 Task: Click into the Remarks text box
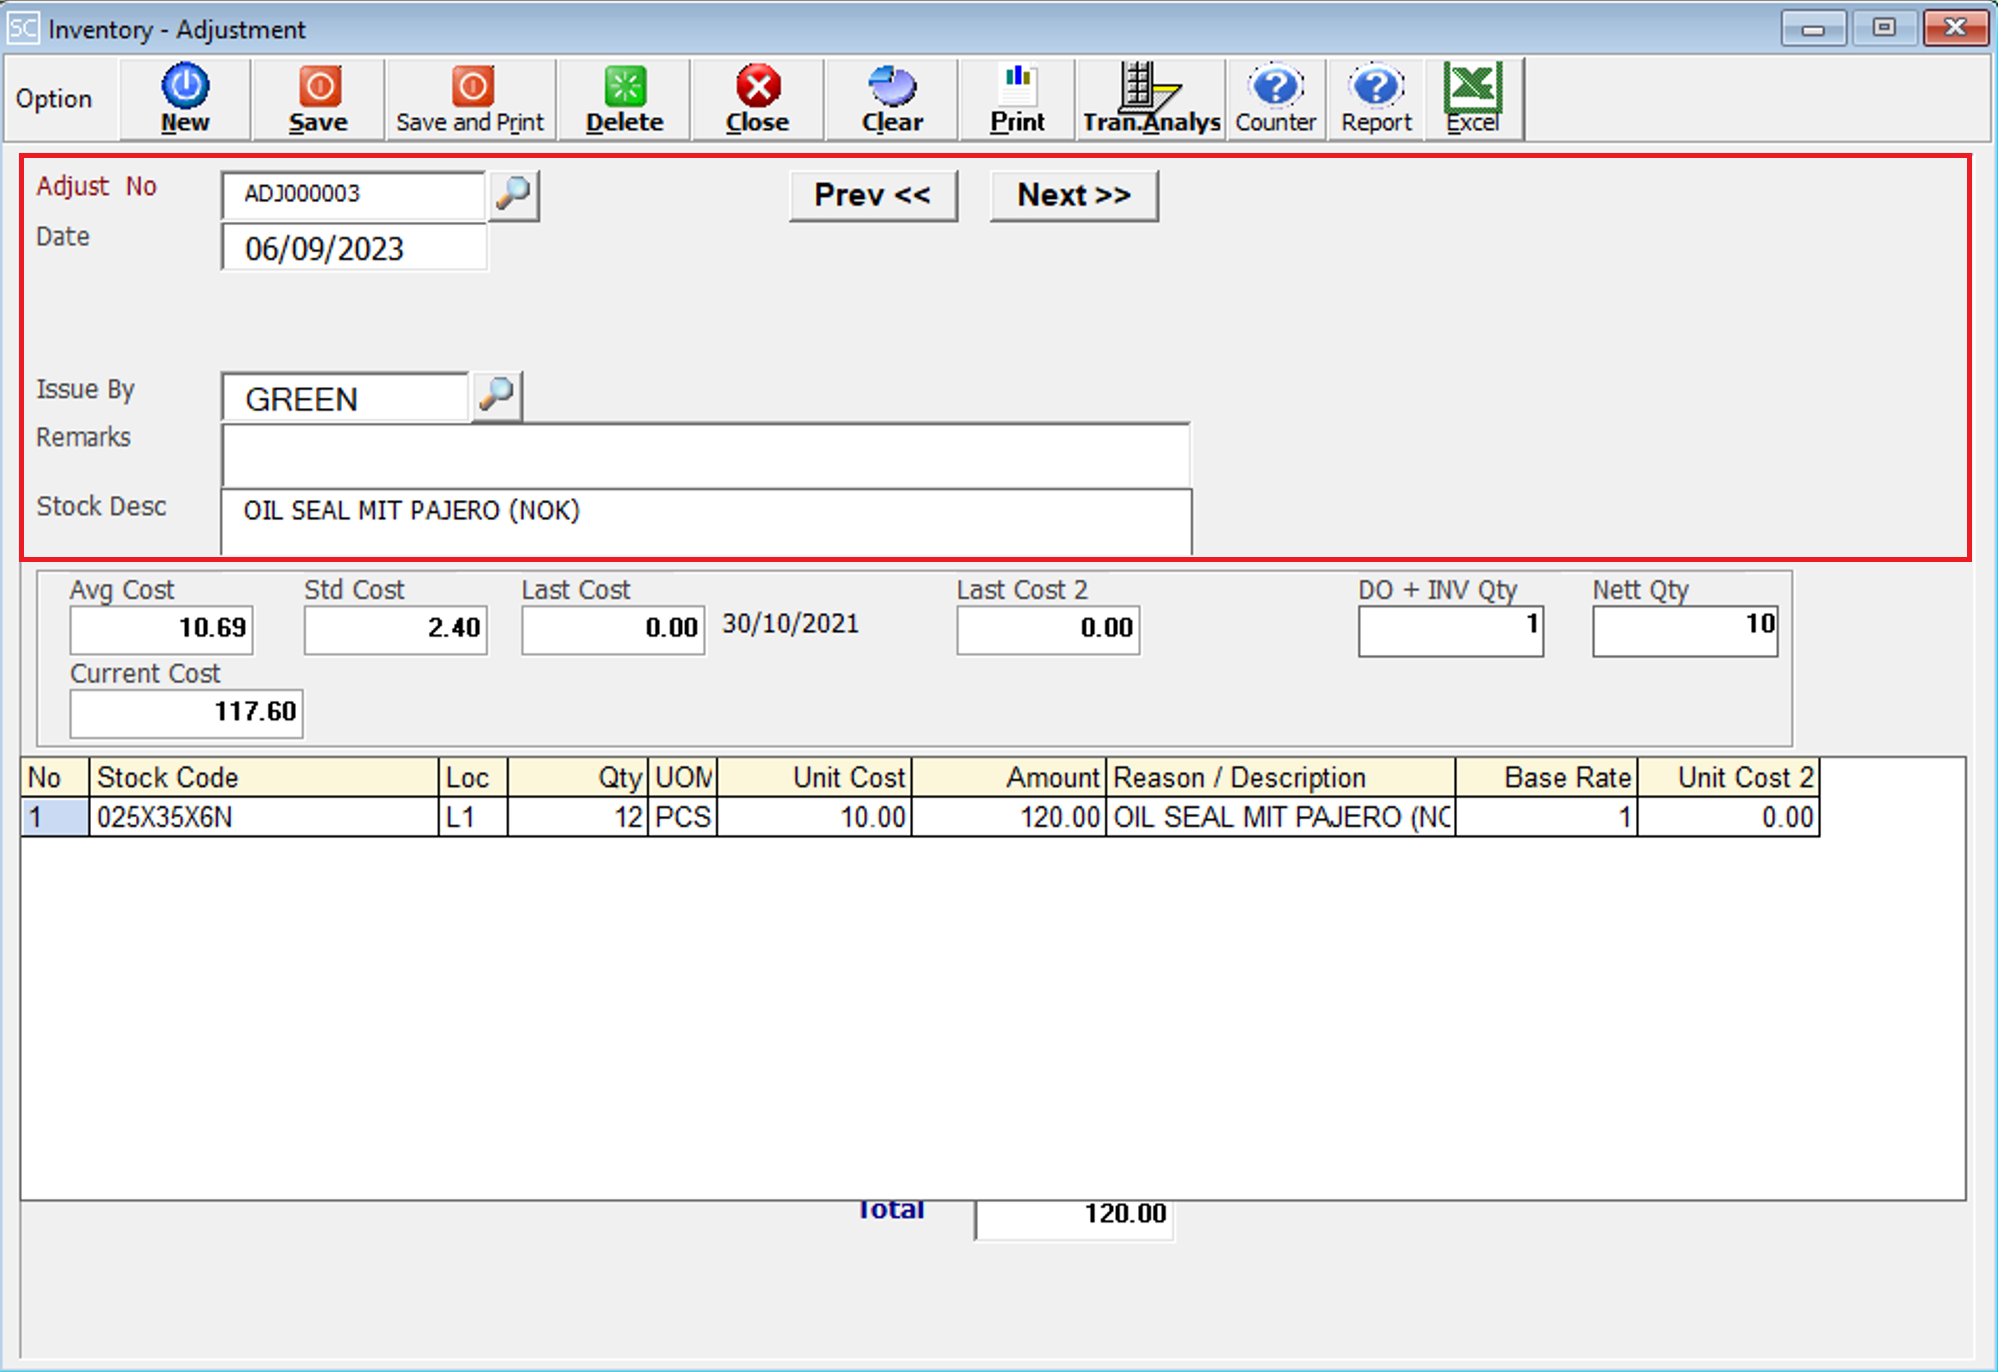pyautogui.click(x=706, y=456)
